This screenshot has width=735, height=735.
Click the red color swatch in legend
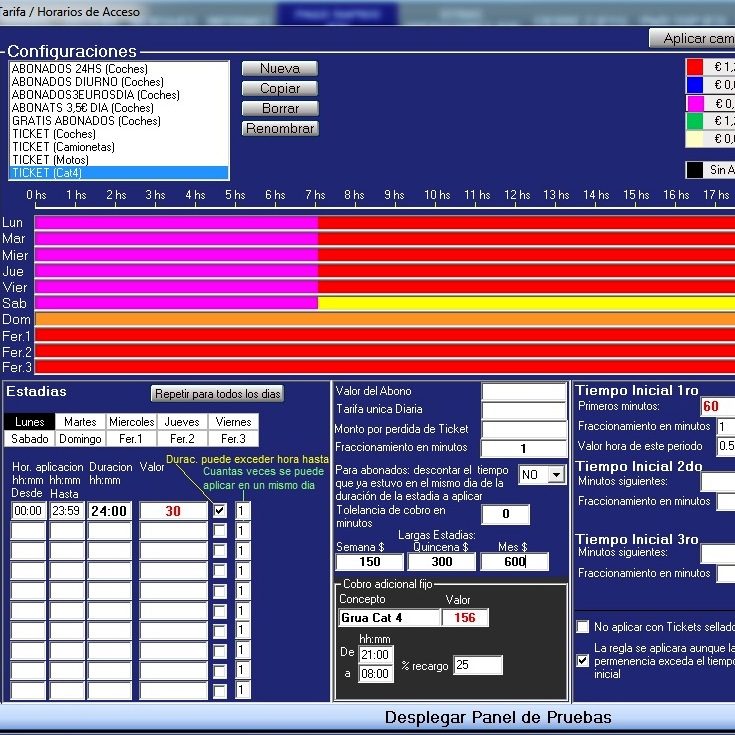click(x=694, y=67)
